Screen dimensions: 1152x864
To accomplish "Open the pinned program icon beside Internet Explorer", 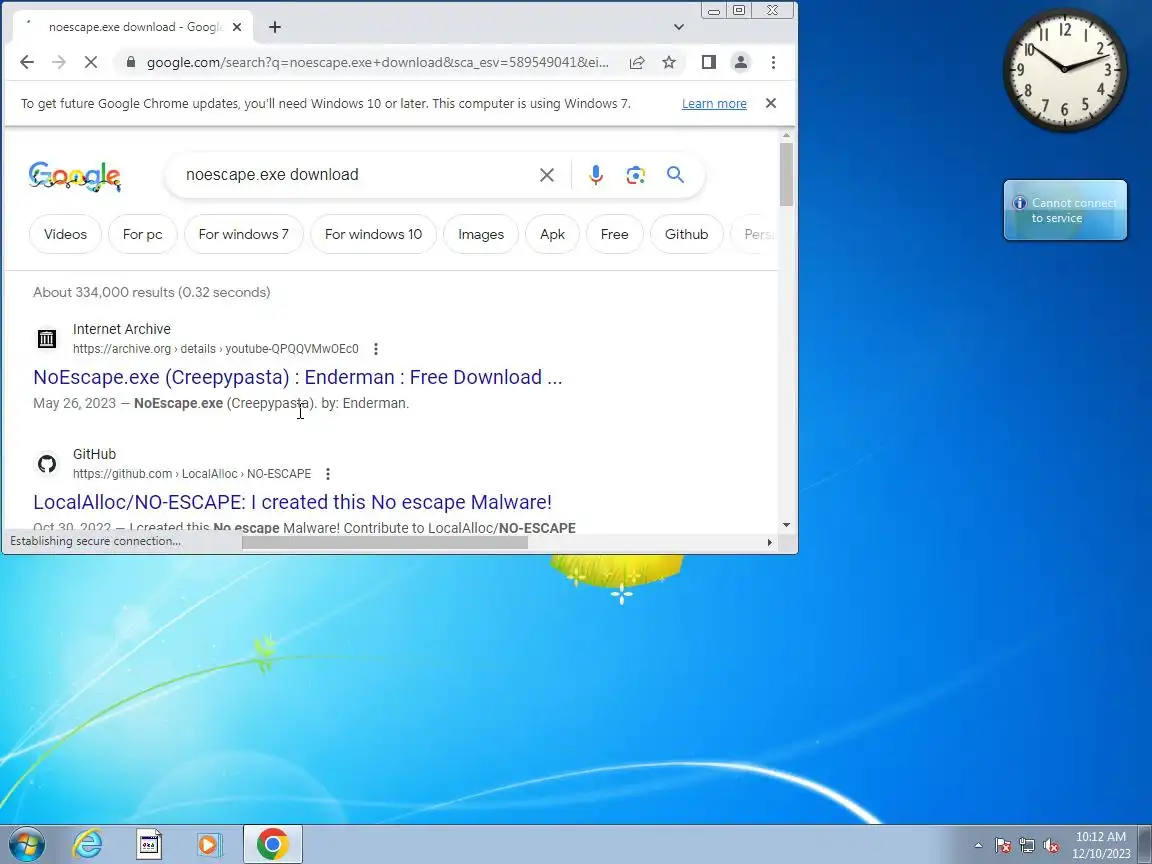I will [148, 844].
